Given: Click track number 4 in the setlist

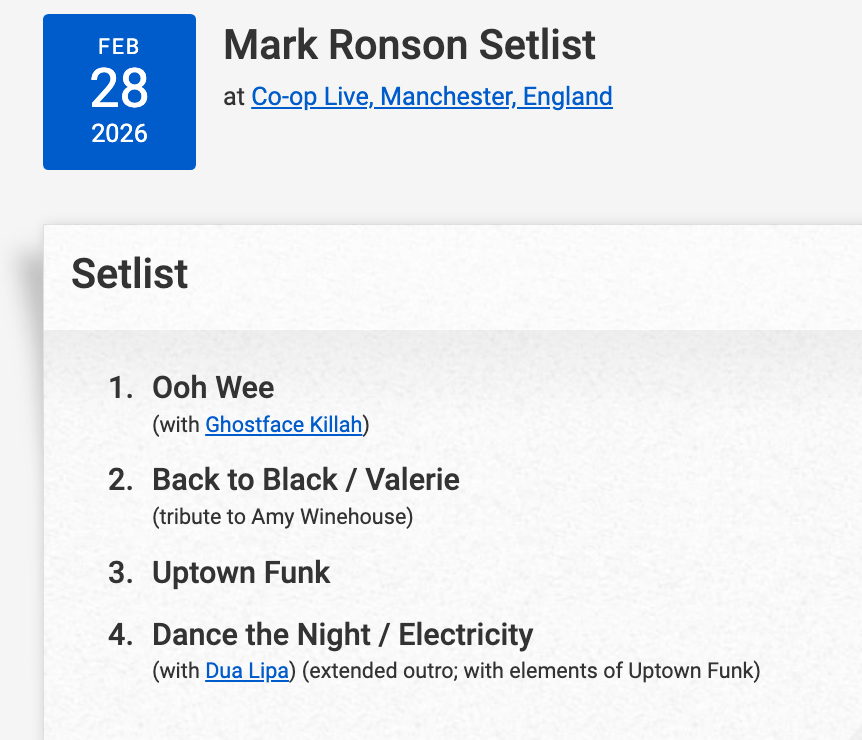Looking at the screenshot, I should (120, 635).
